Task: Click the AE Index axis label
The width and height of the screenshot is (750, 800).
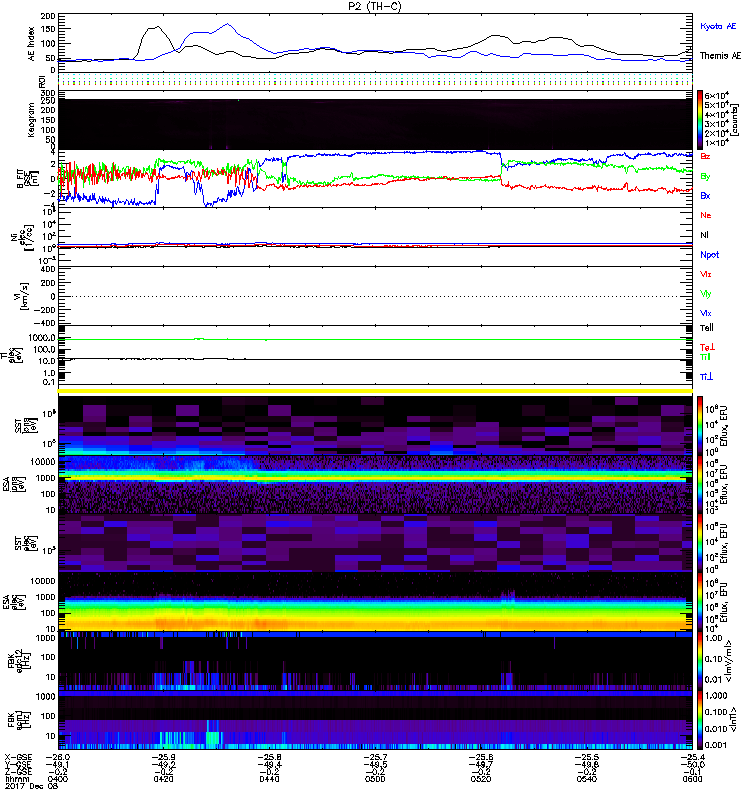Action: click(x=31, y=44)
